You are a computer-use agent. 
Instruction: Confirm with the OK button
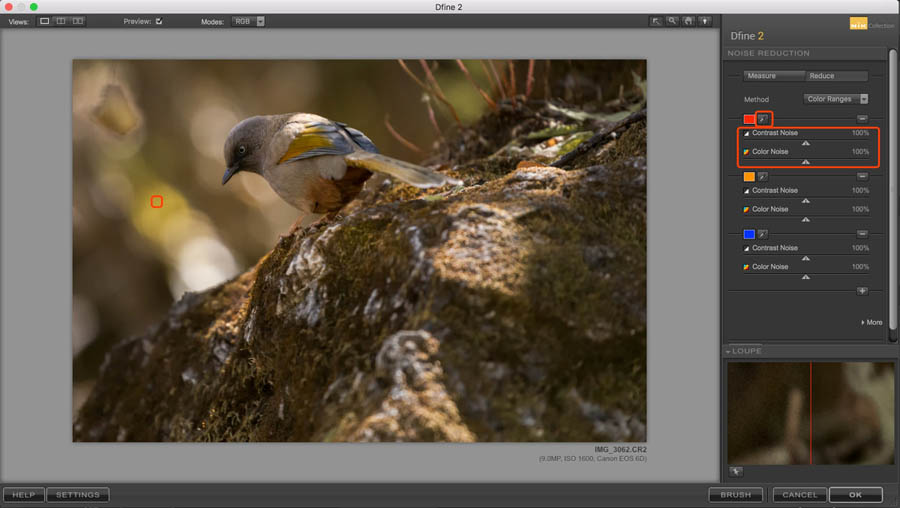tap(856, 494)
